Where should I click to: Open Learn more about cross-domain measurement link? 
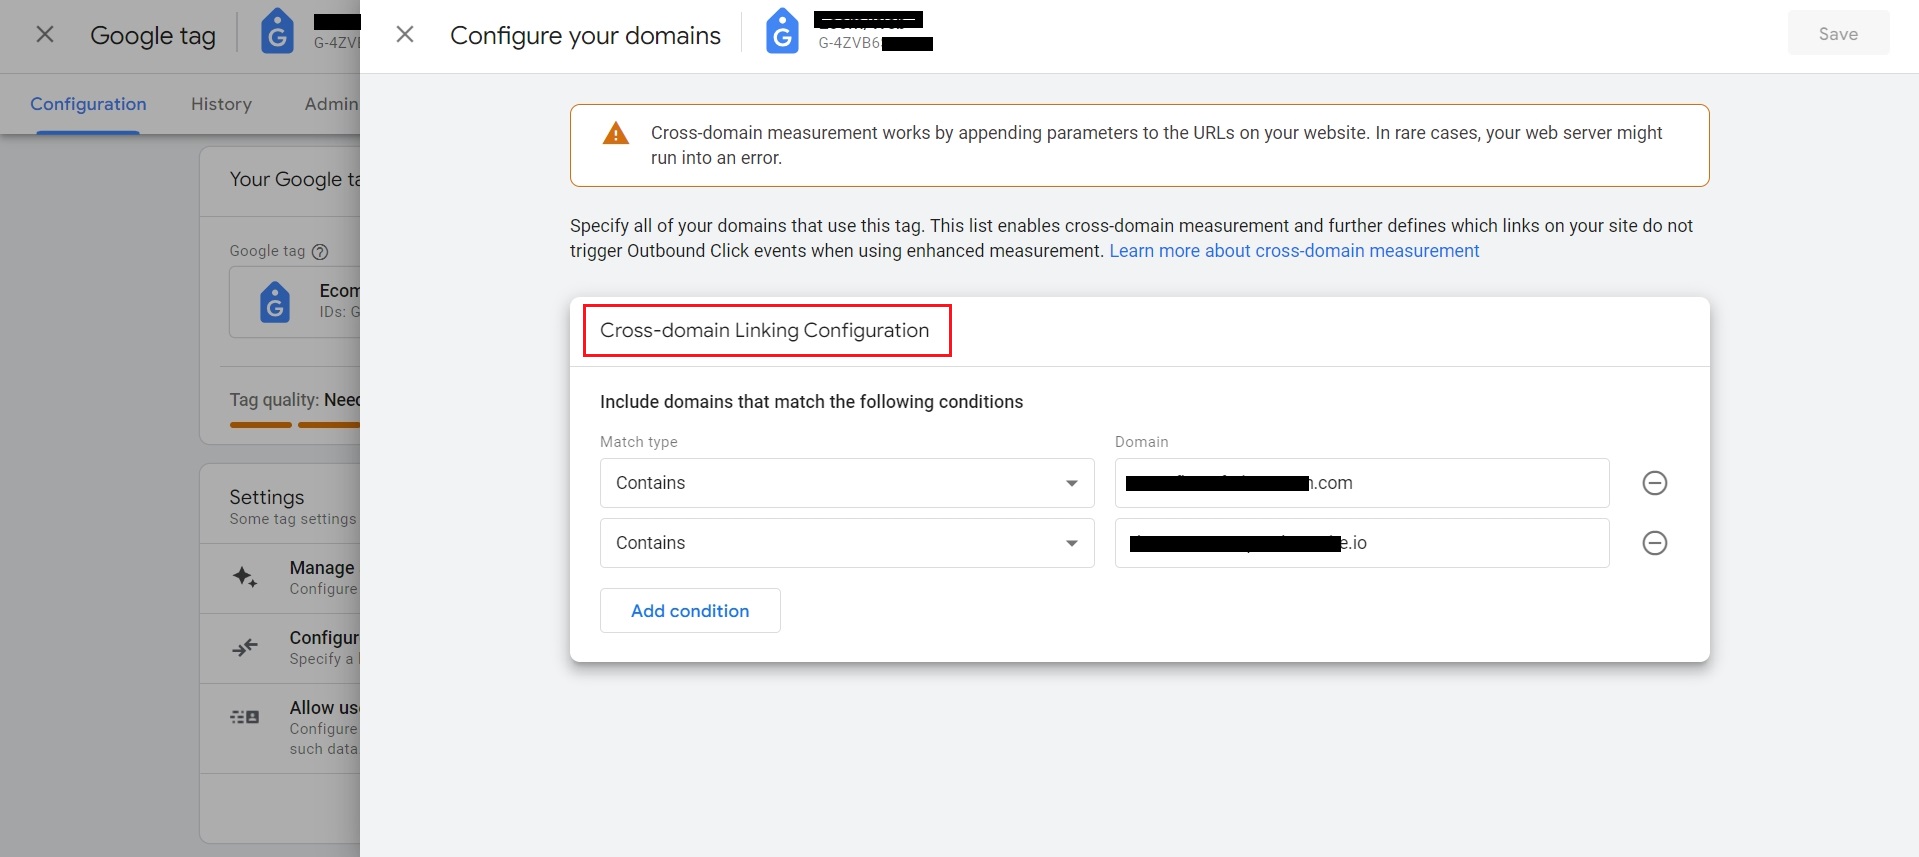click(1294, 251)
